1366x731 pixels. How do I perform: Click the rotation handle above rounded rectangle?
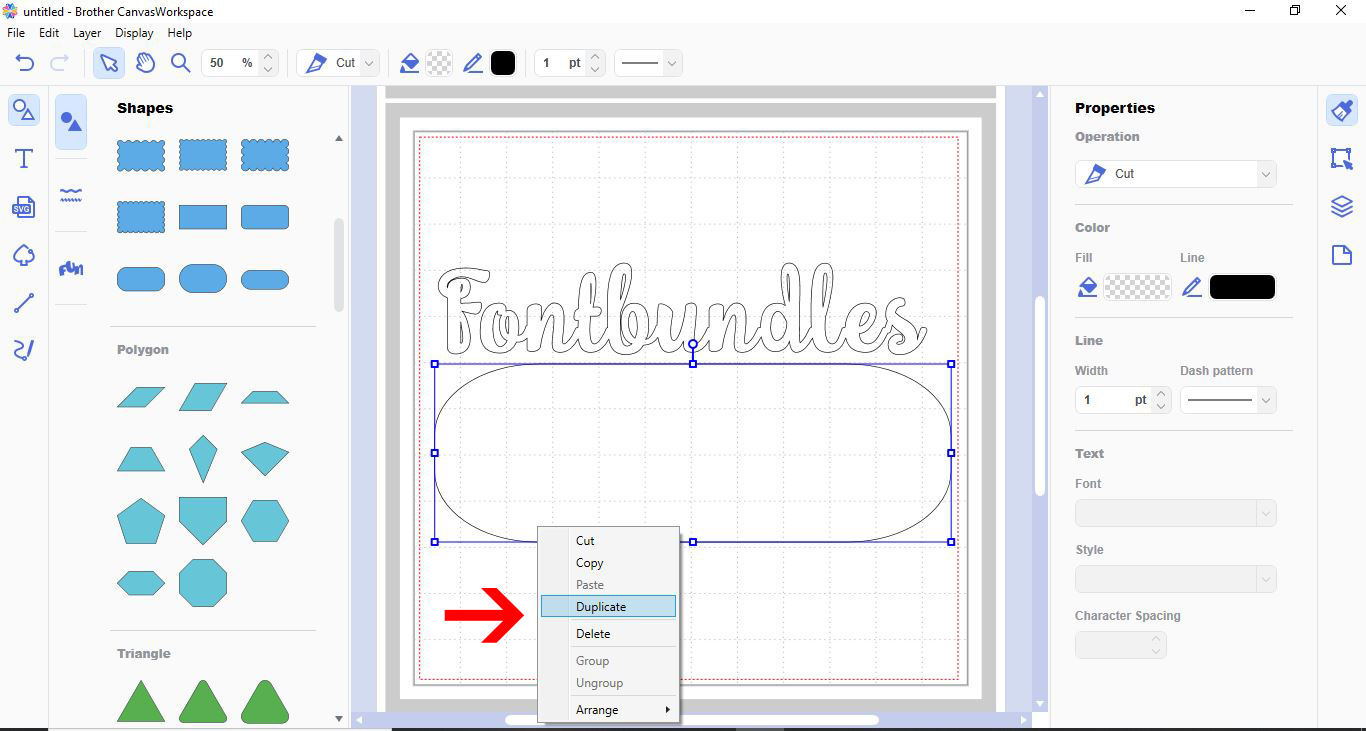pyautogui.click(x=693, y=344)
